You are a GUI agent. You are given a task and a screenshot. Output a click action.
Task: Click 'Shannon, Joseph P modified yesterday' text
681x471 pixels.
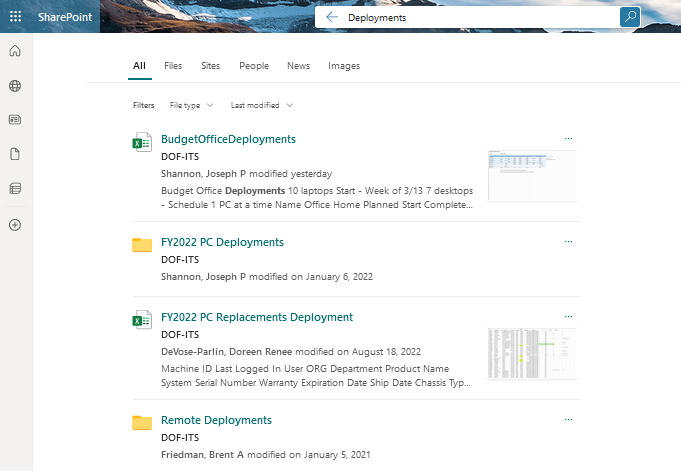coord(247,174)
